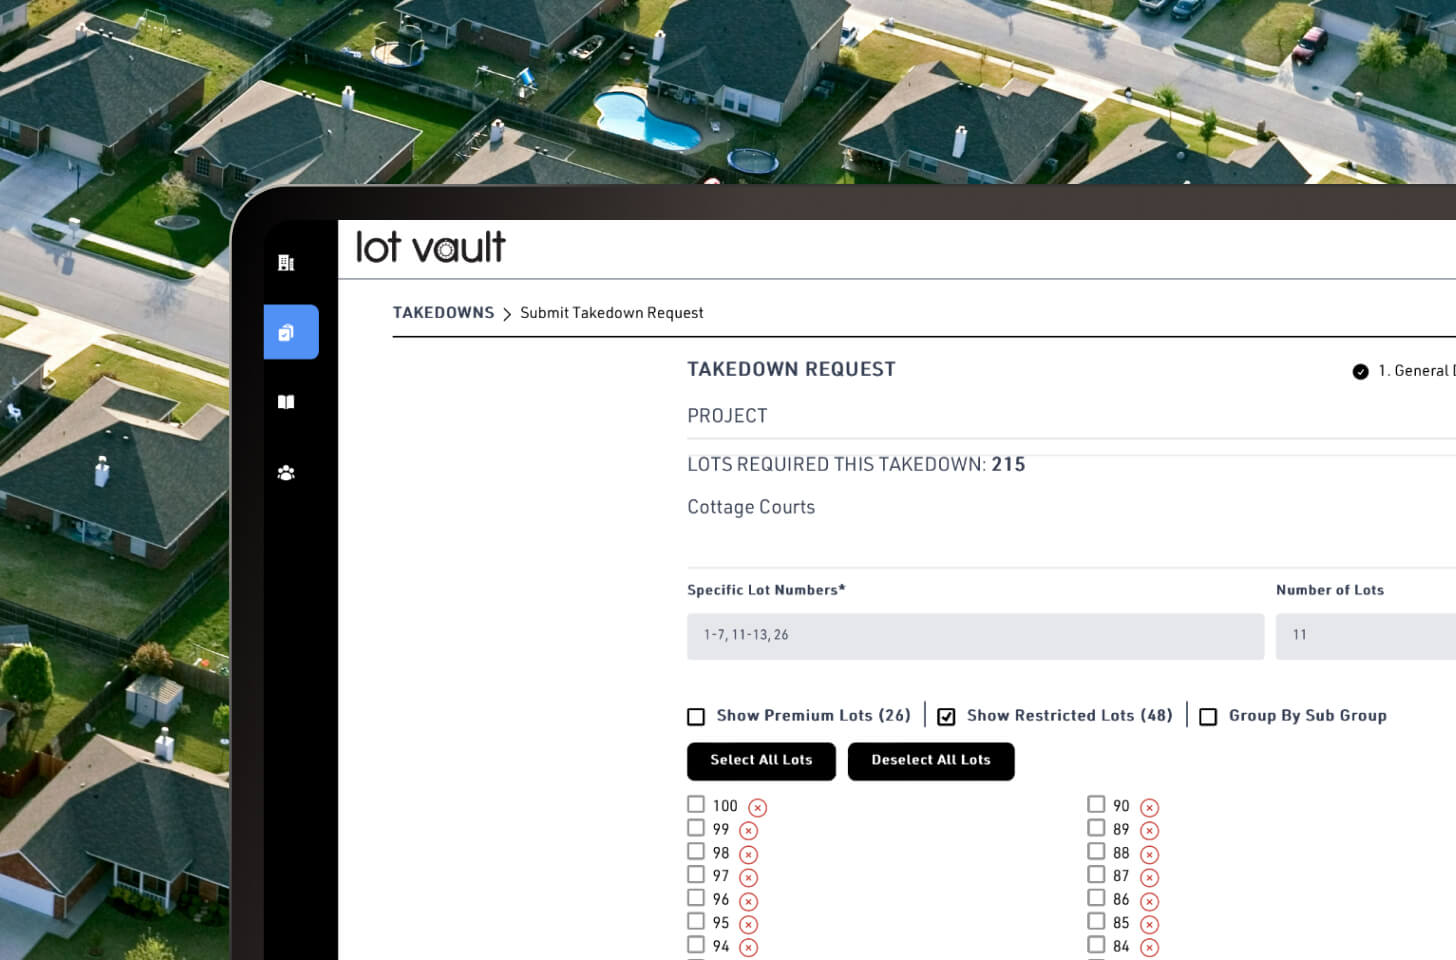Open the users group sidebar icon

tap(286, 473)
